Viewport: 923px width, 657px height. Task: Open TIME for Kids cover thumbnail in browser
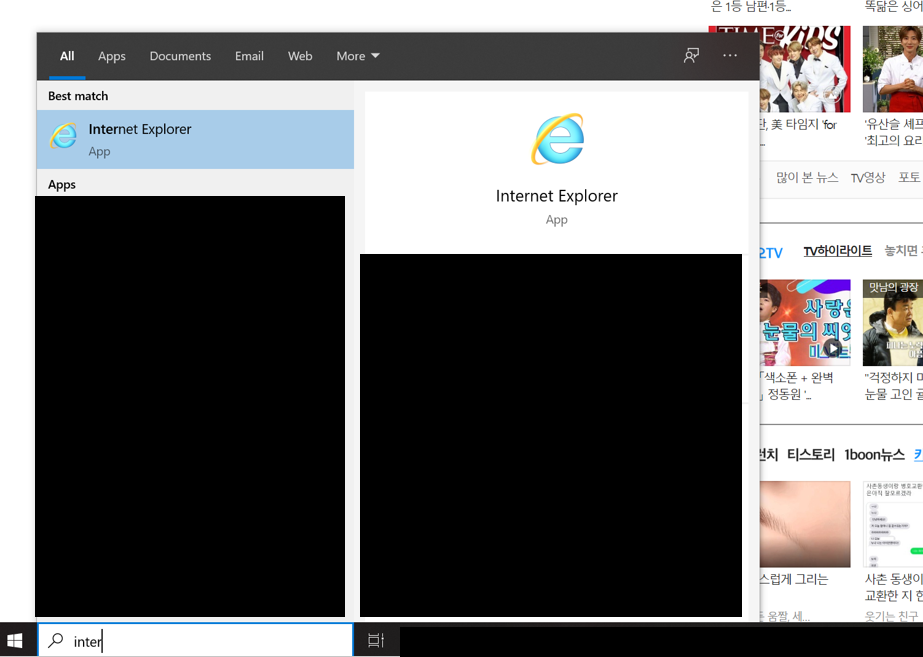click(x=805, y=69)
